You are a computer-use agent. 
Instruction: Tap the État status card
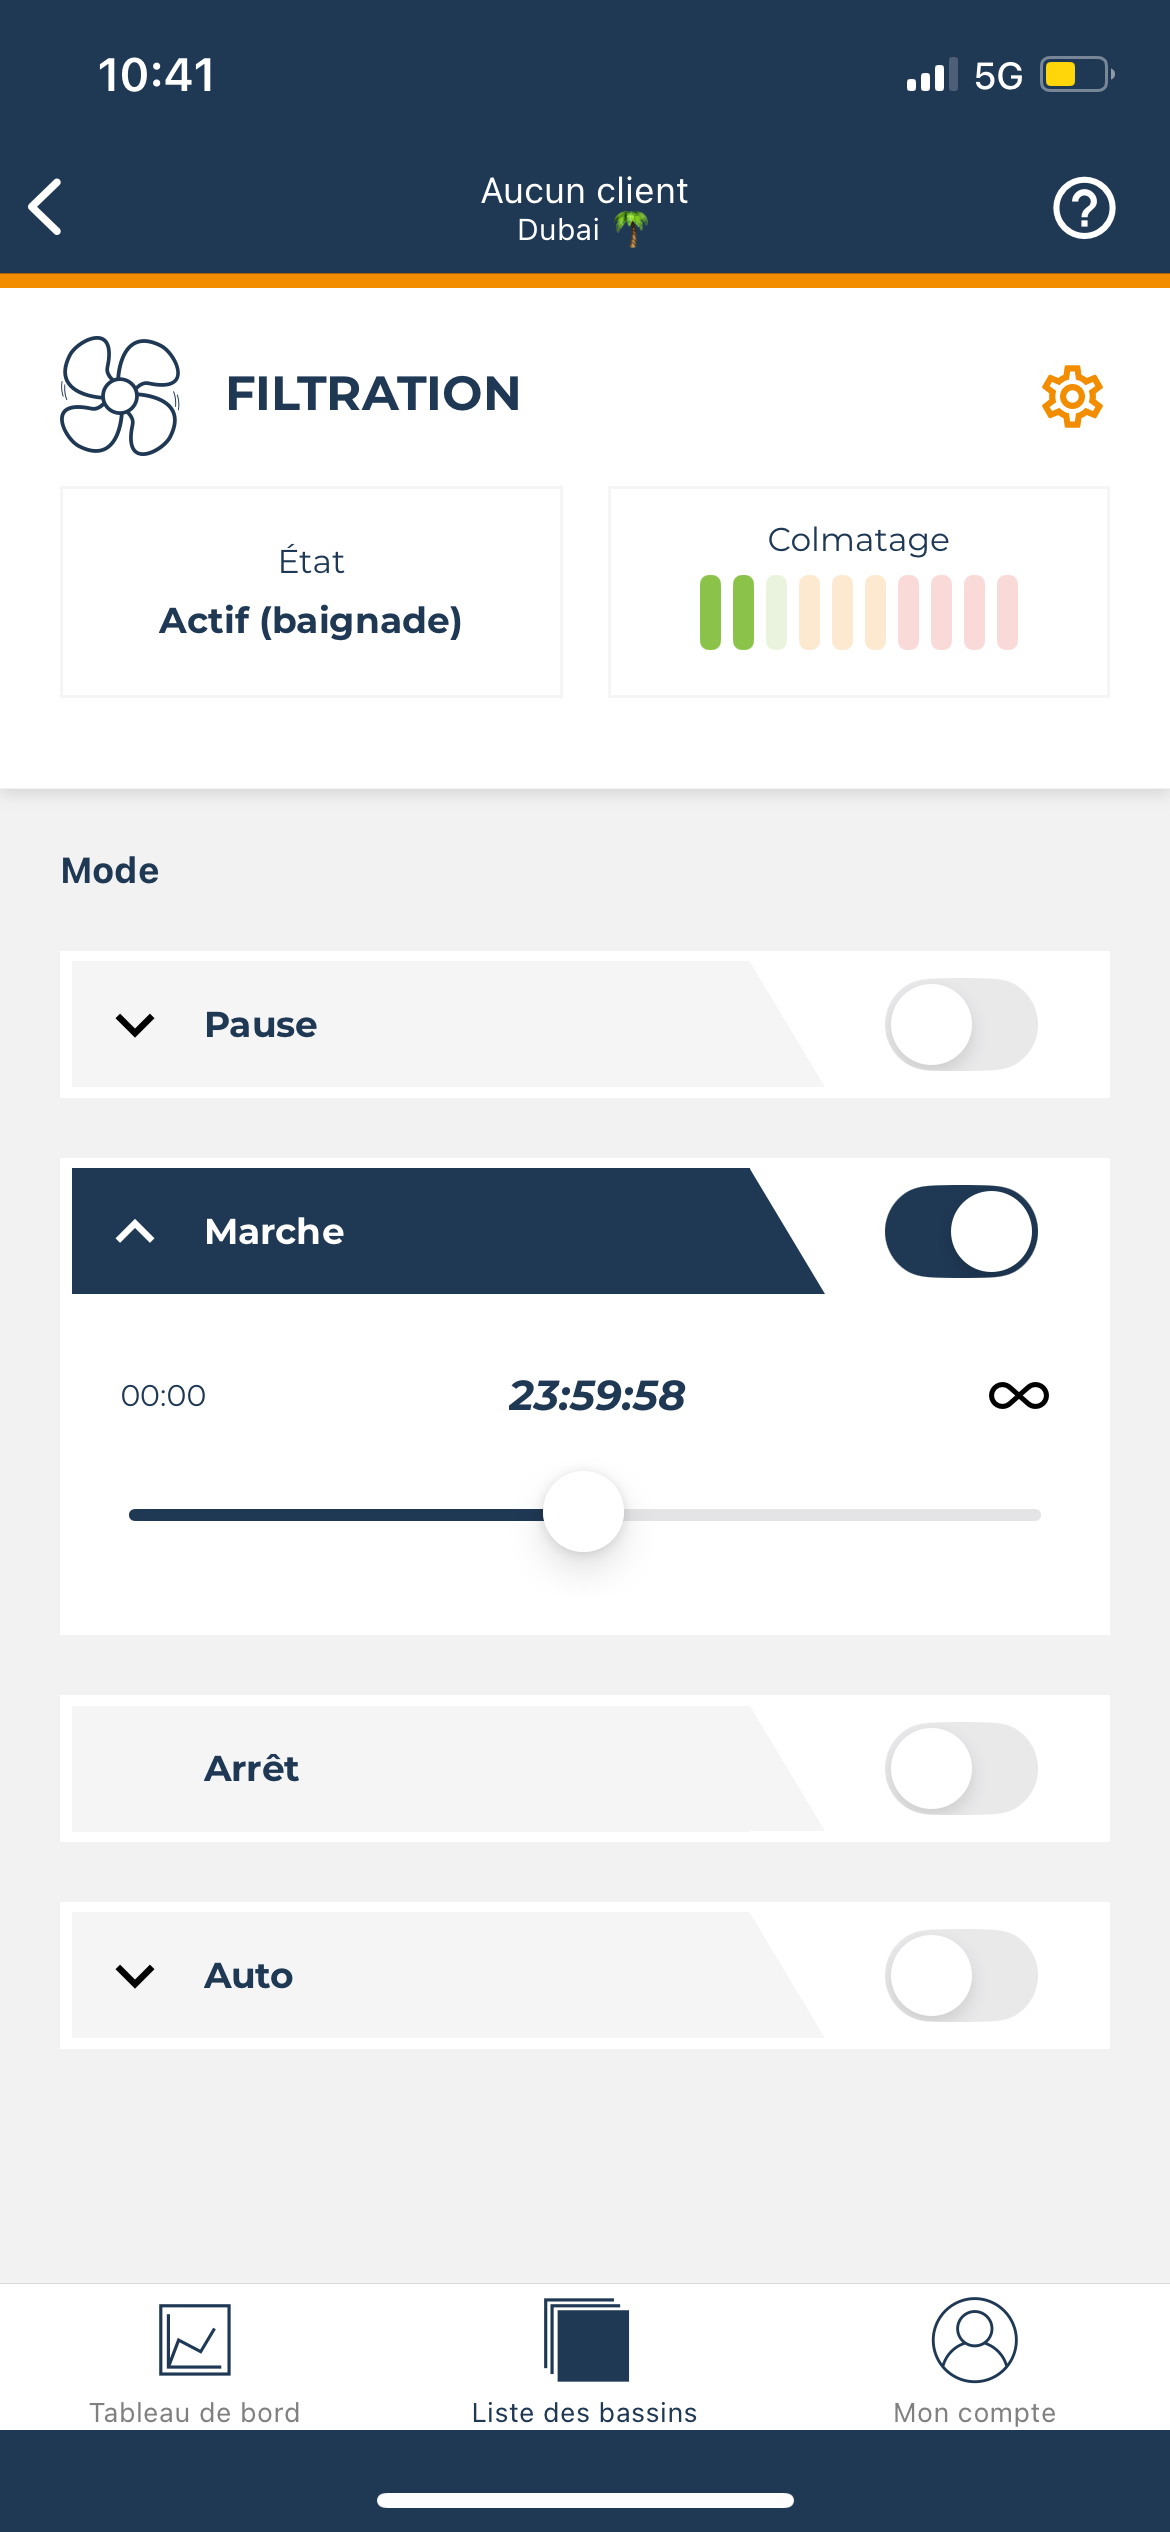point(311,592)
